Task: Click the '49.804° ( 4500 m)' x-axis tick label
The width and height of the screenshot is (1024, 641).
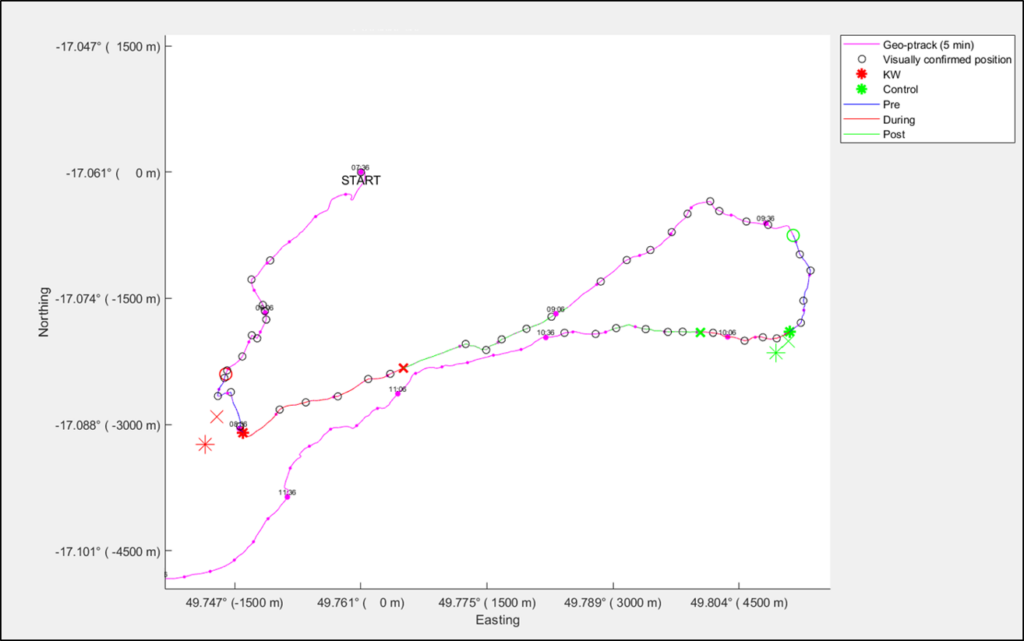Action: coord(739,602)
